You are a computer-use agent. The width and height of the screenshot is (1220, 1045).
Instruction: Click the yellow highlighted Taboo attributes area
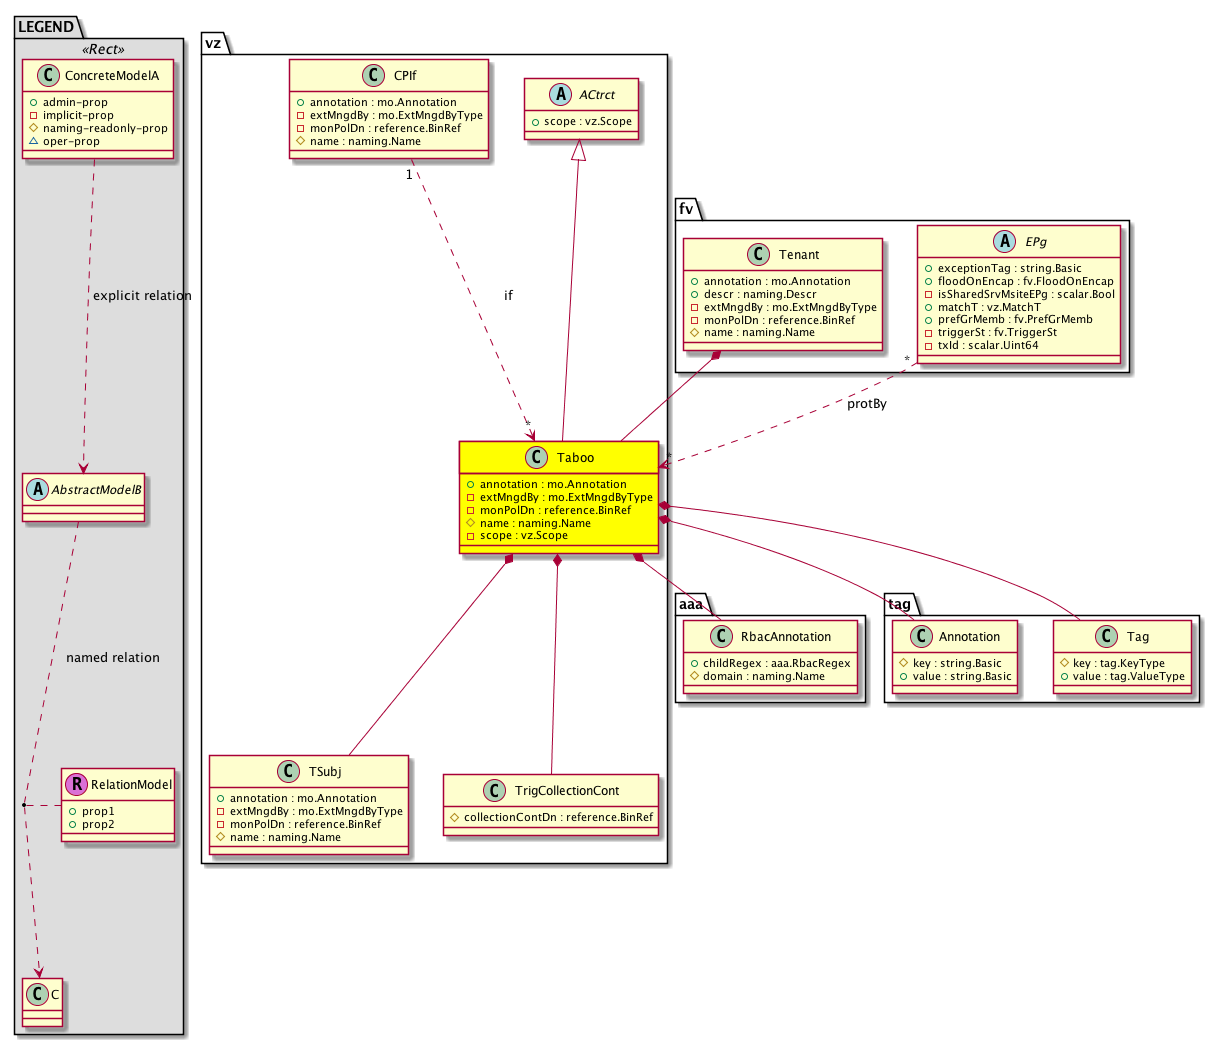(x=559, y=510)
